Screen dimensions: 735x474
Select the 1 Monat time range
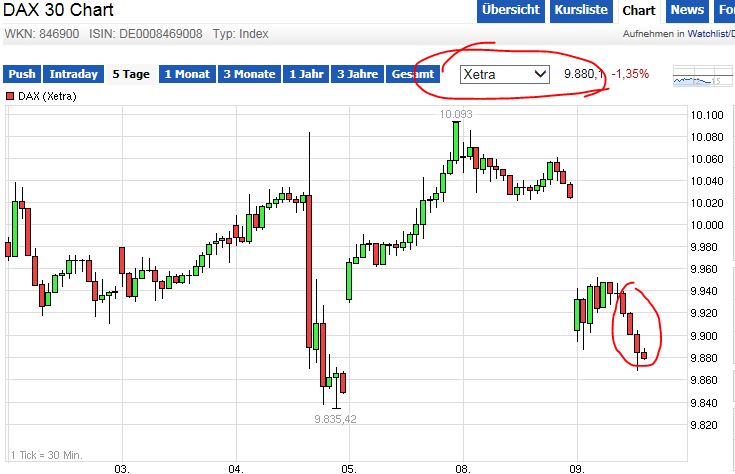coord(187,74)
